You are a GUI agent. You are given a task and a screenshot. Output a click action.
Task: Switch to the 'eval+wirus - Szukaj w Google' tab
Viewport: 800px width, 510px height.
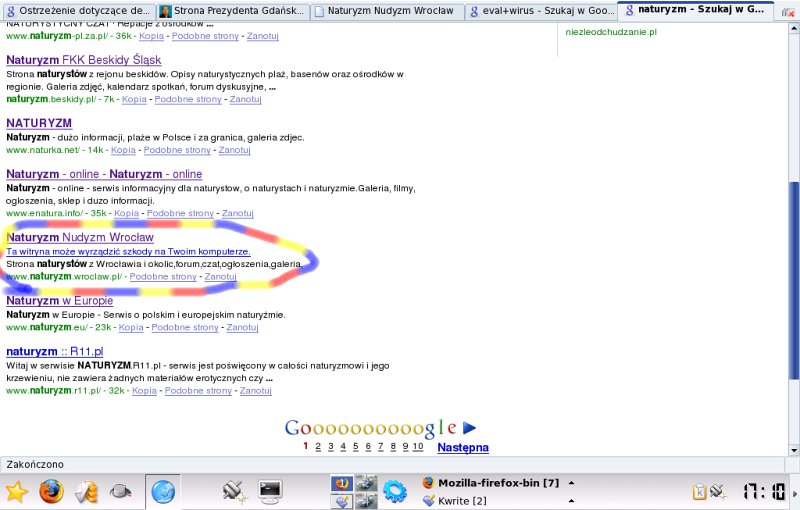[540, 11]
